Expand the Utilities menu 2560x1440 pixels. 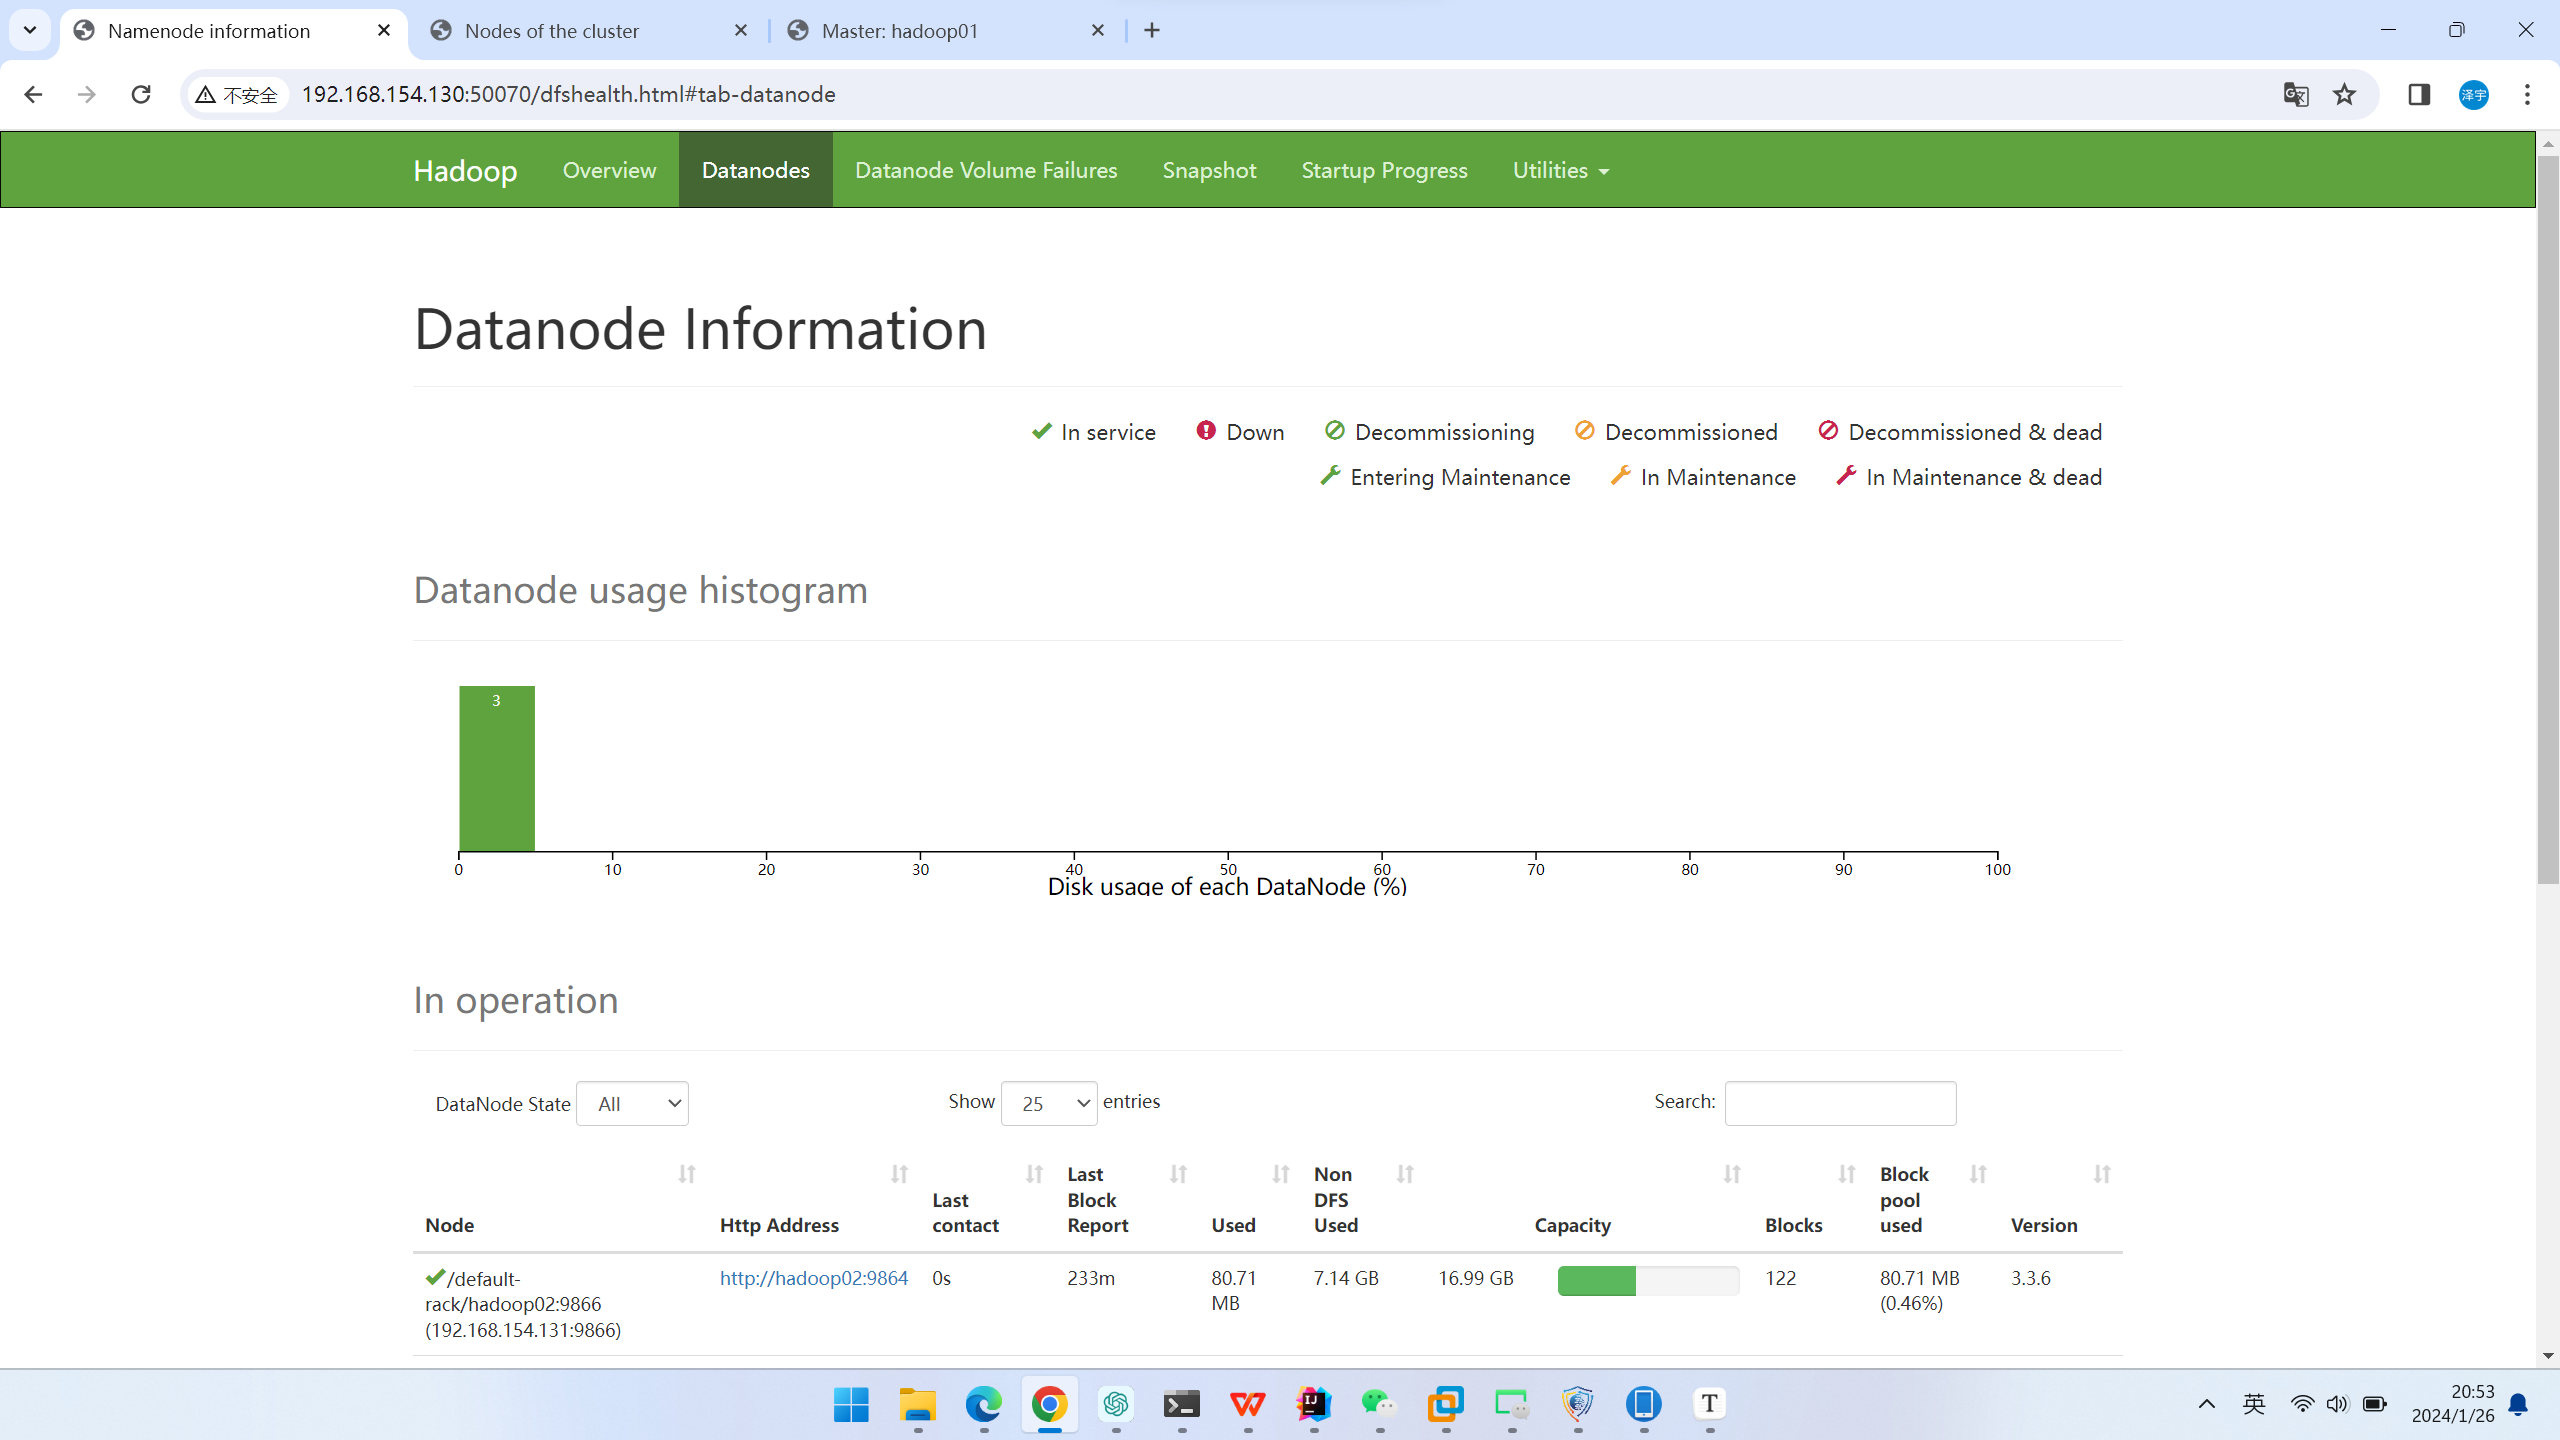click(x=1561, y=170)
